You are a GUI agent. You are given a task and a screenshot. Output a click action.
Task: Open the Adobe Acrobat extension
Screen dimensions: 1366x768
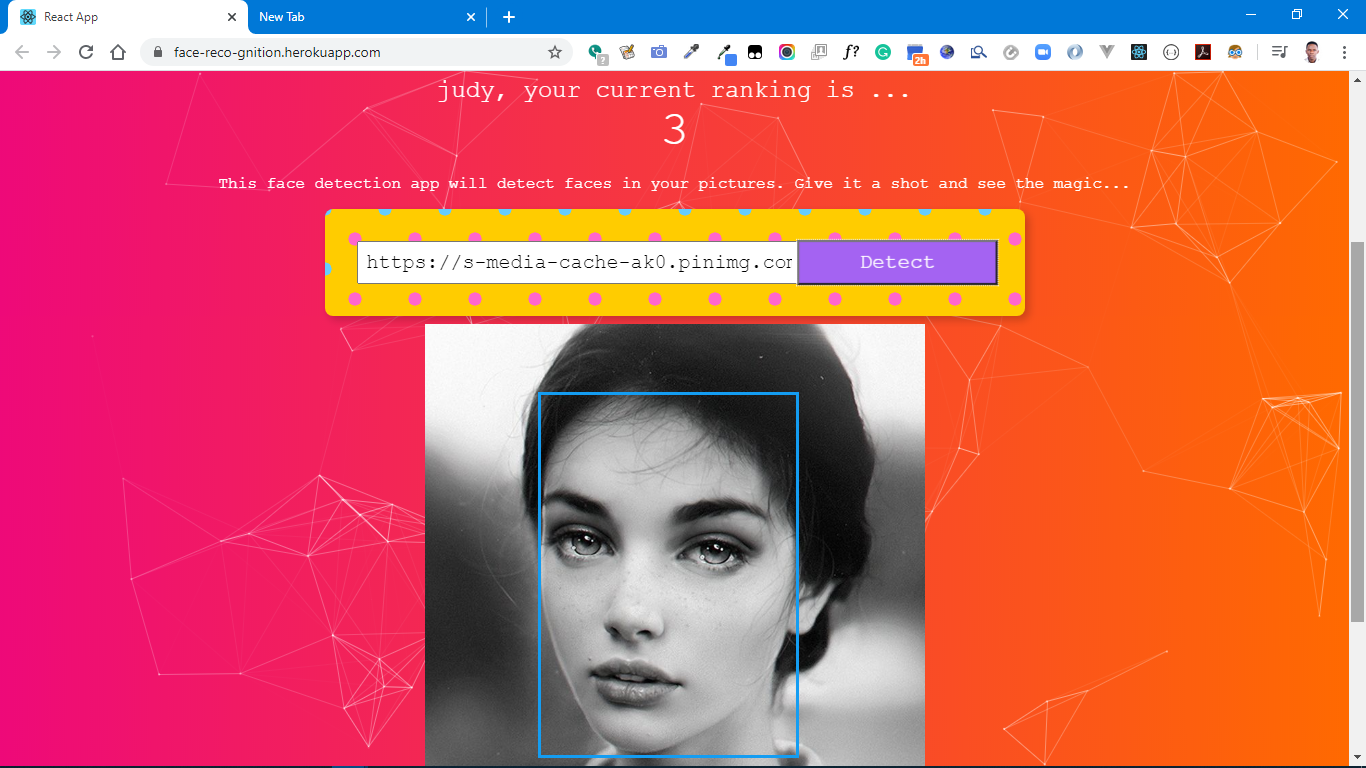(x=1203, y=52)
